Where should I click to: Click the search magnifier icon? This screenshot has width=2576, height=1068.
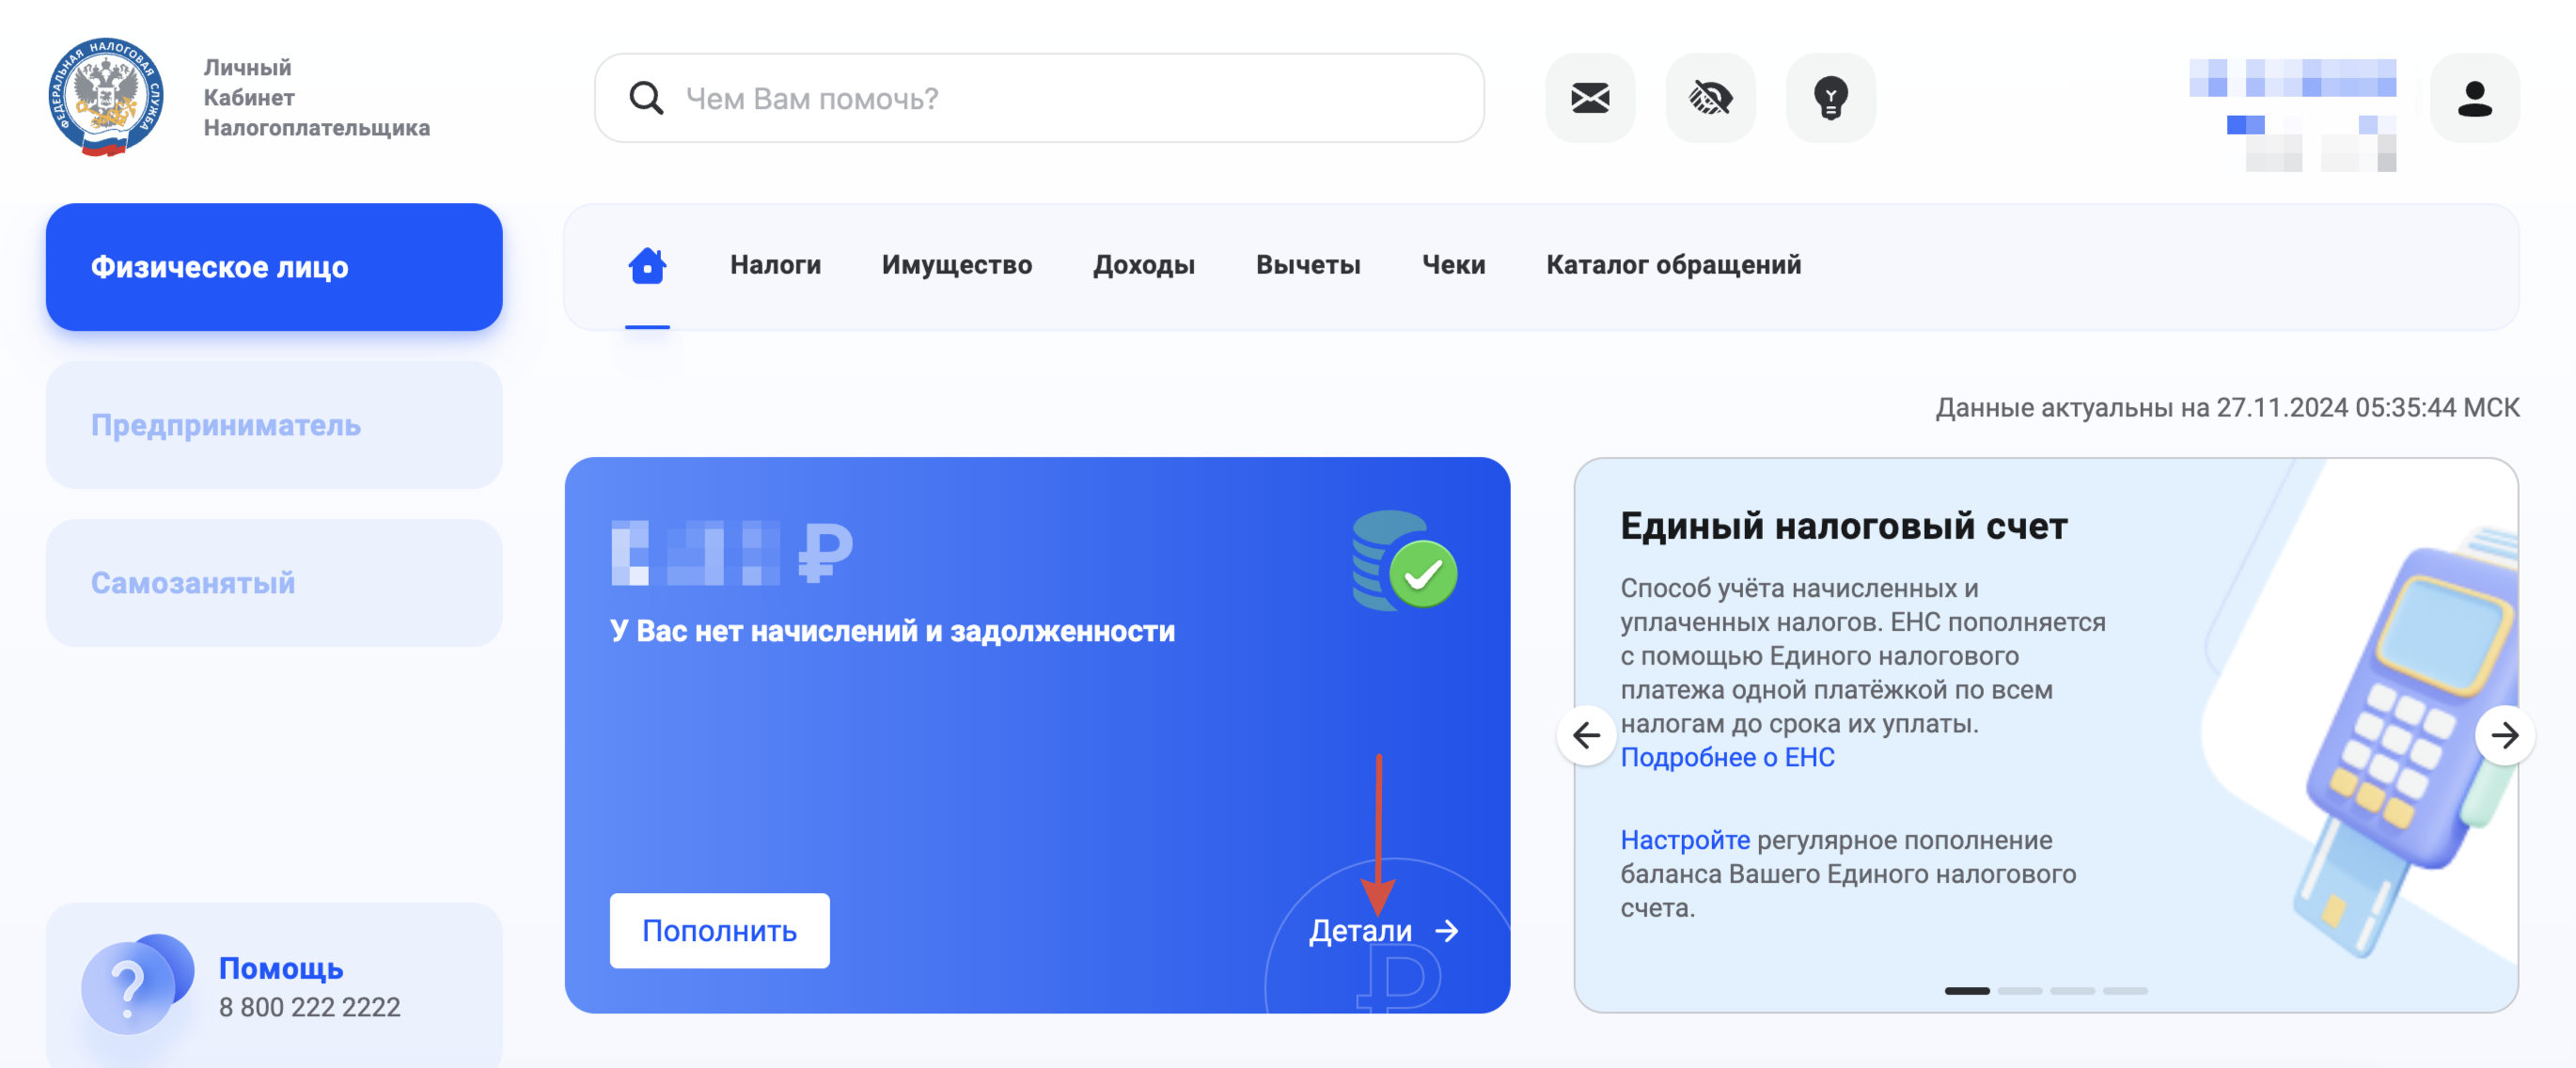pos(646,98)
